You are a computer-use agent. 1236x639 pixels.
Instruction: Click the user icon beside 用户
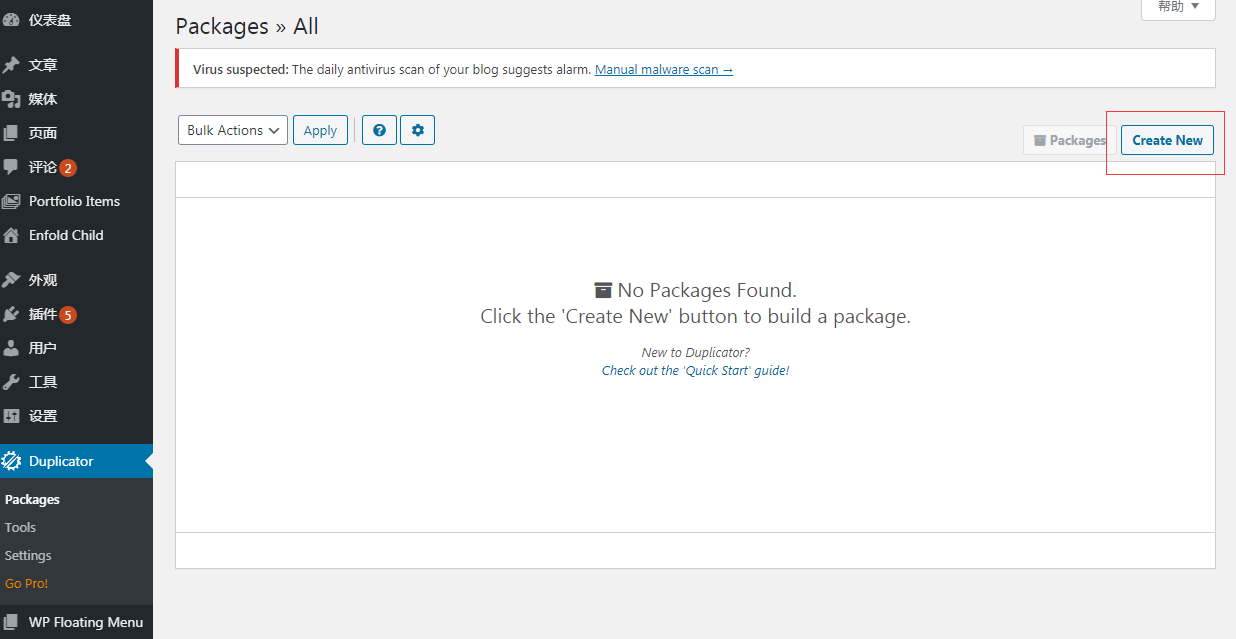click(x=11, y=348)
